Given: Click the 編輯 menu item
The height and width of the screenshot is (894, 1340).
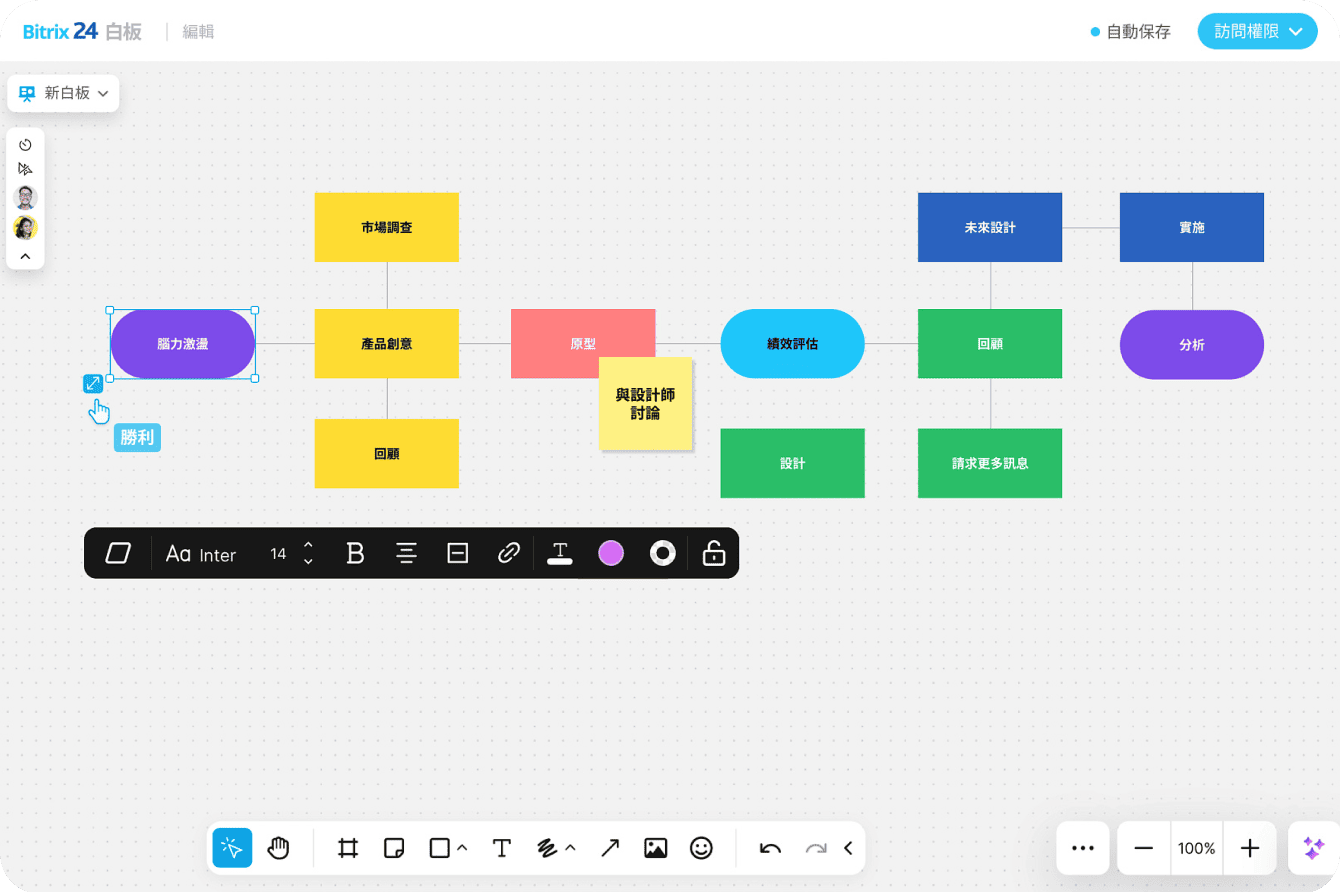Looking at the screenshot, I should [198, 32].
